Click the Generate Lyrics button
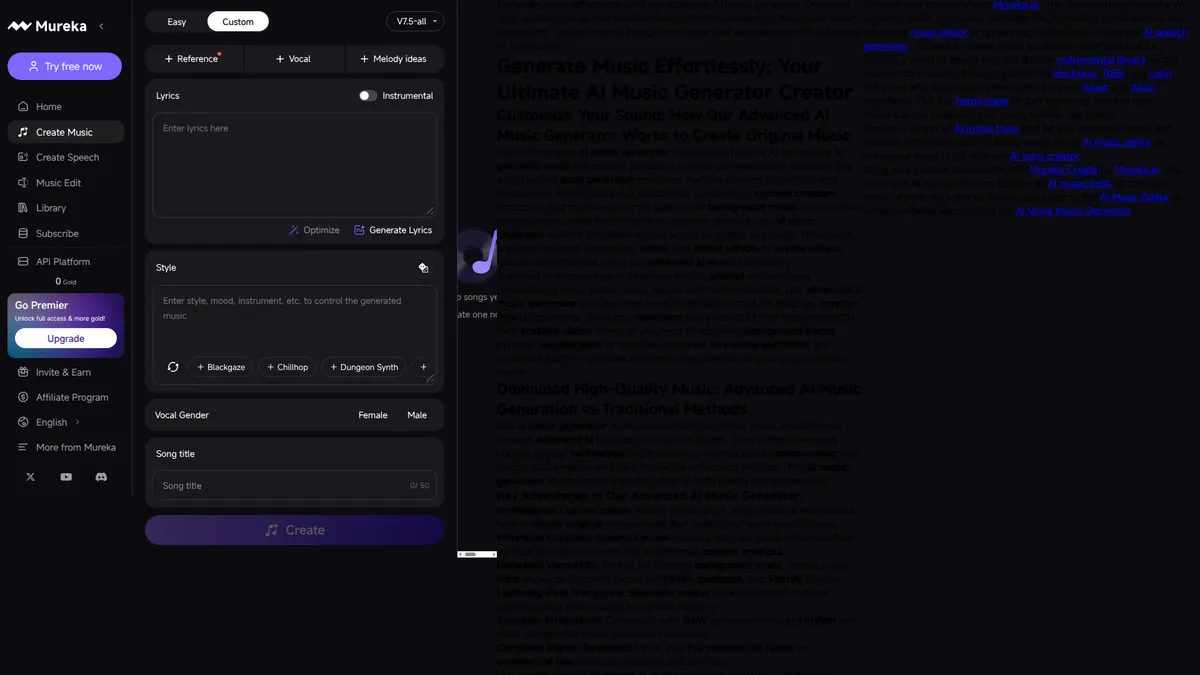Image resolution: width=1200 pixels, height=675 pixels. click(x=393, y=230)
